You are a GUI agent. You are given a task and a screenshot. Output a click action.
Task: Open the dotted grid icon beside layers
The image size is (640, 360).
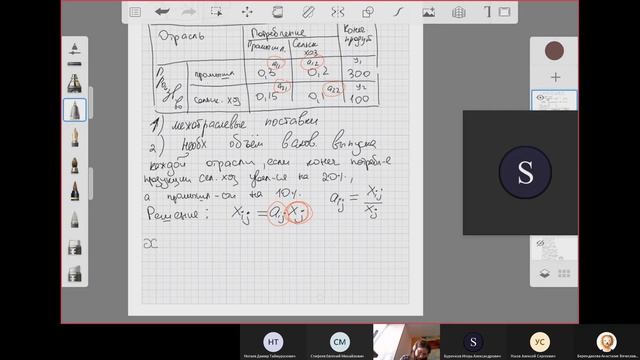[x=564, y=273]
